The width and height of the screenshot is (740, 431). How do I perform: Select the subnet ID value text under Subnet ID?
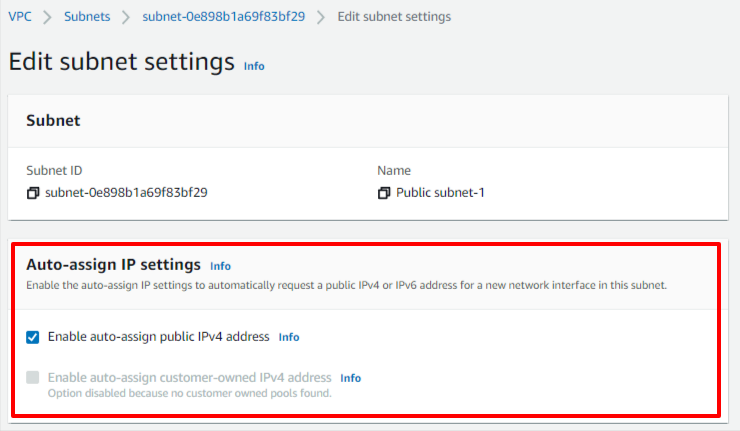pos(126,193)
